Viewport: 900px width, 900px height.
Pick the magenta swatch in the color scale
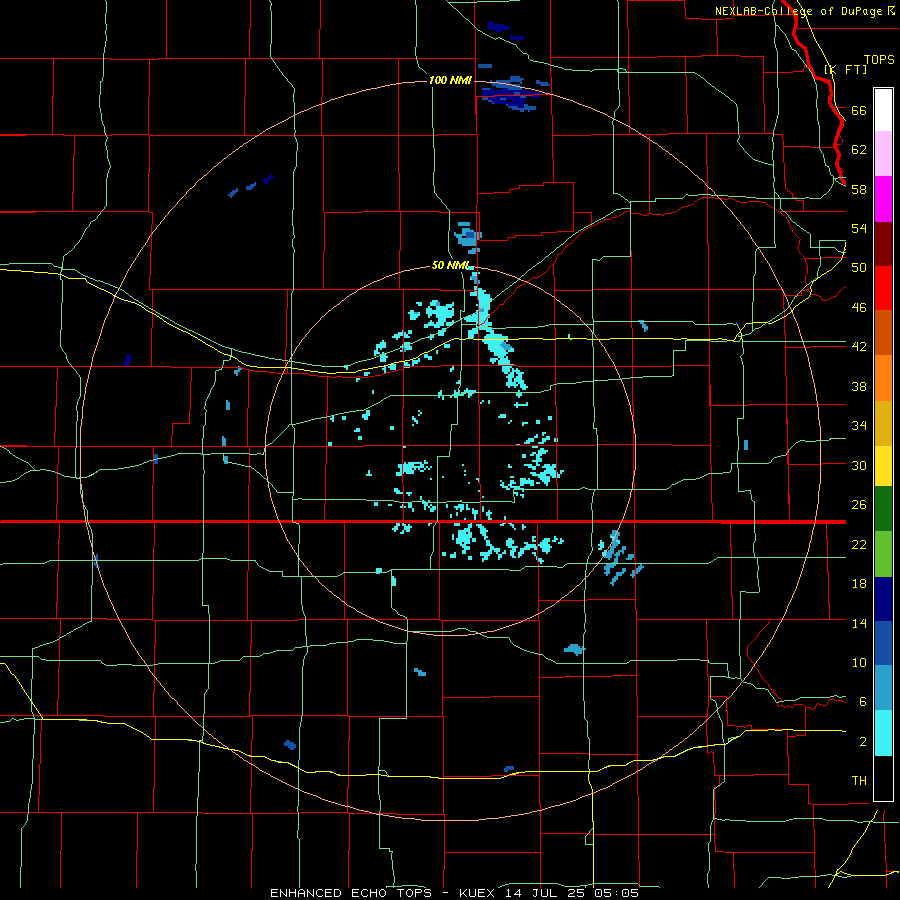tap(883, 199)
